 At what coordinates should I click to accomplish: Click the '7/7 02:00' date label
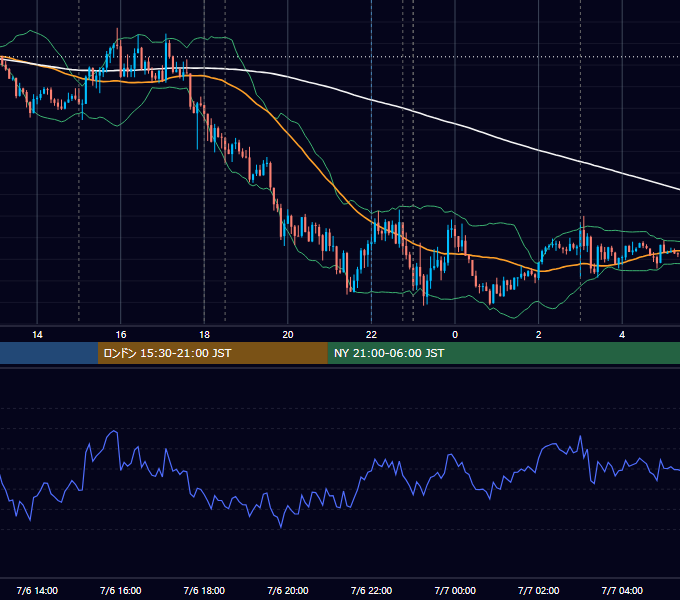click(539, 590)
